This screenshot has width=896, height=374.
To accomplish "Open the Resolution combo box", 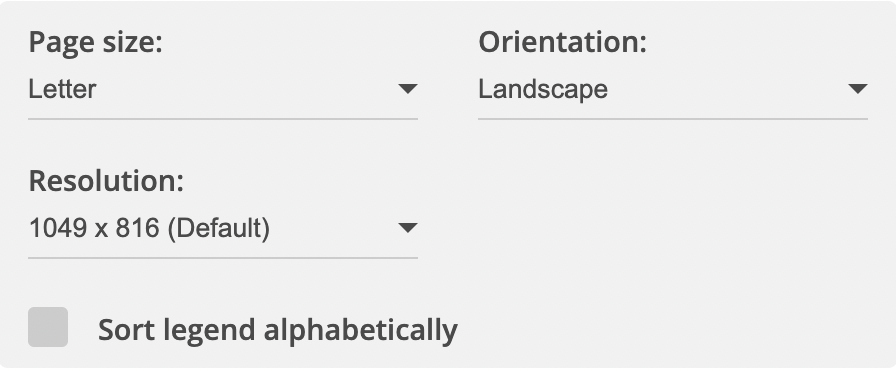I will coord(223,229).
